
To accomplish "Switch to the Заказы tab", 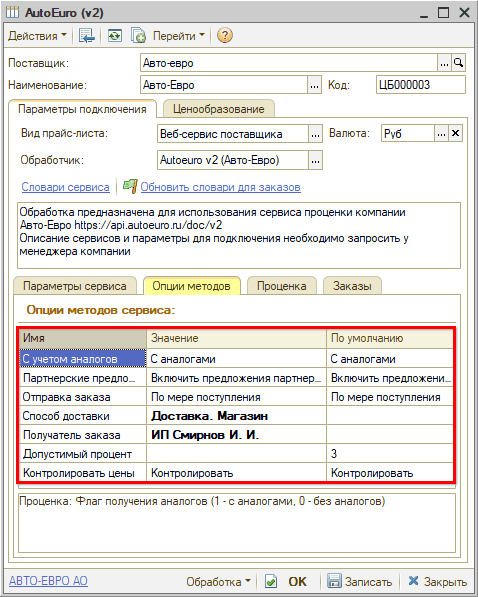I will pyautogui.click(x=352, y=286).
